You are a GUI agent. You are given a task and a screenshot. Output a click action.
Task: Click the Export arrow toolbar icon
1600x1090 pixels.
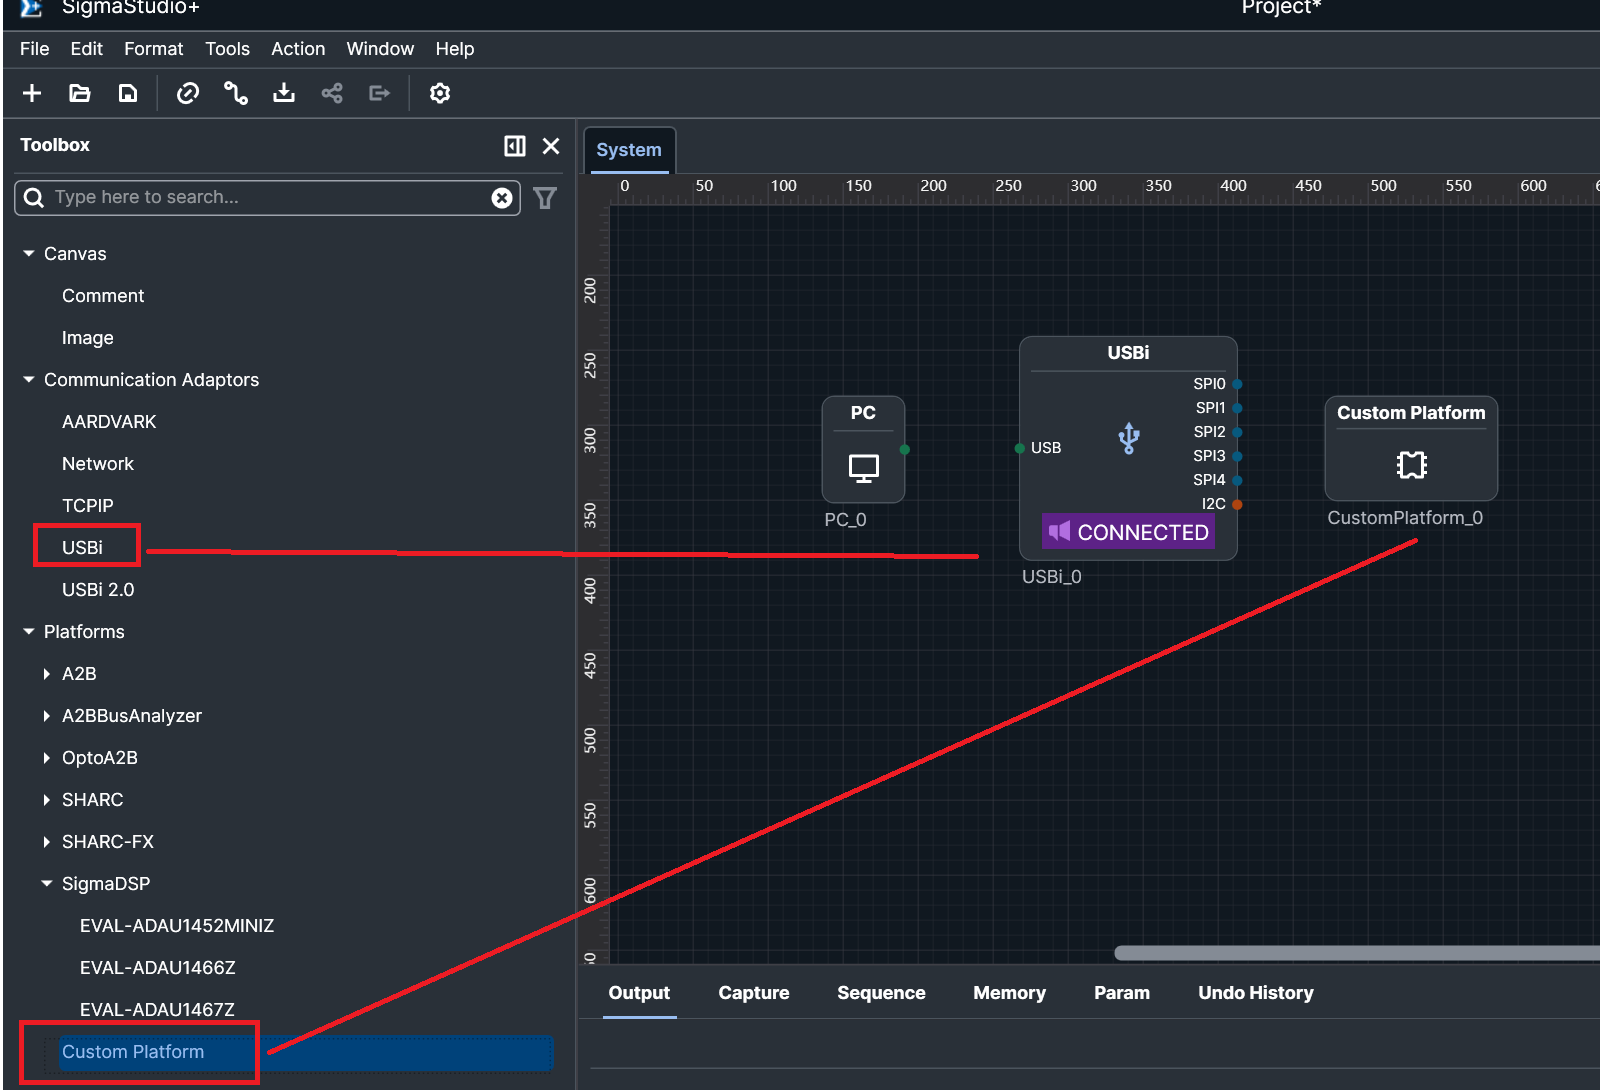(x=380, y=93)
